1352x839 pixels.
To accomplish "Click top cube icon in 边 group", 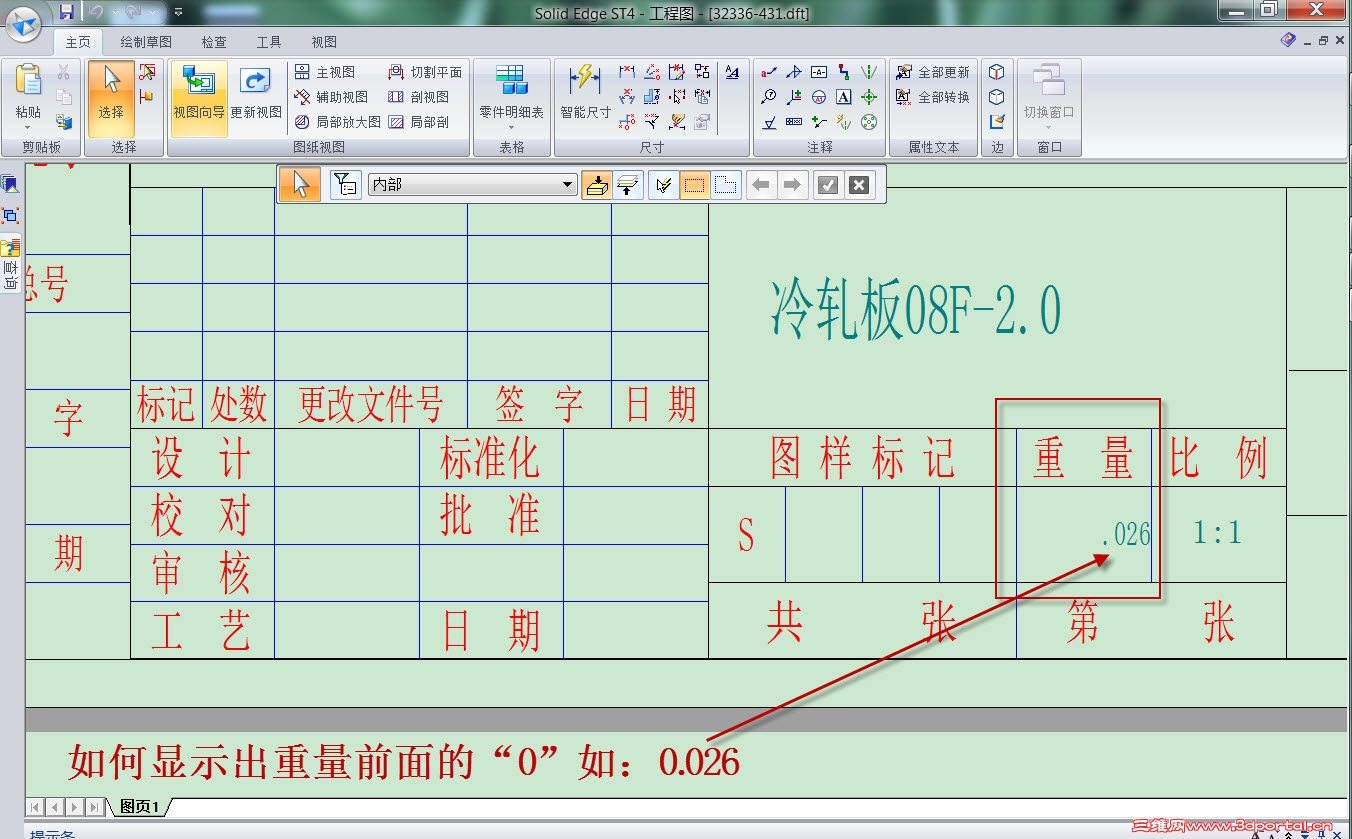I will (996, 72).
